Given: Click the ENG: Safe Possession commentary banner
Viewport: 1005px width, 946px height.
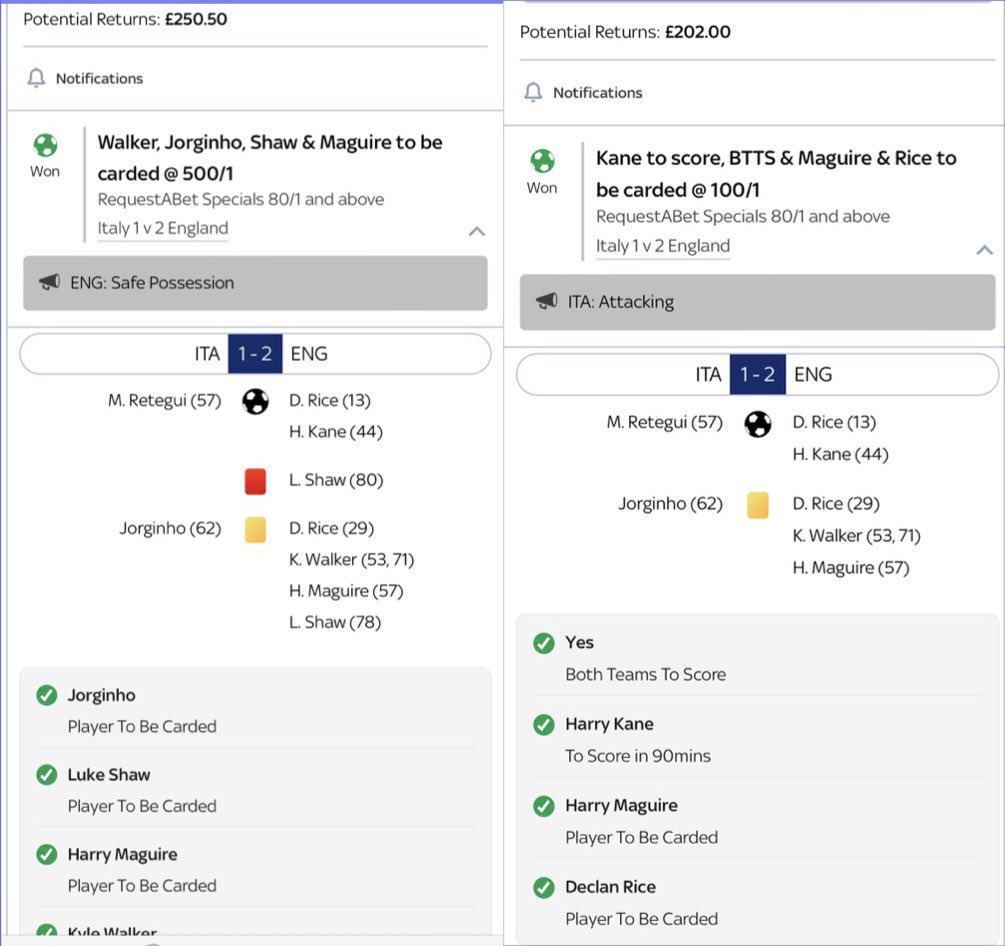Looking at the screenshot, I should (255, 283).
